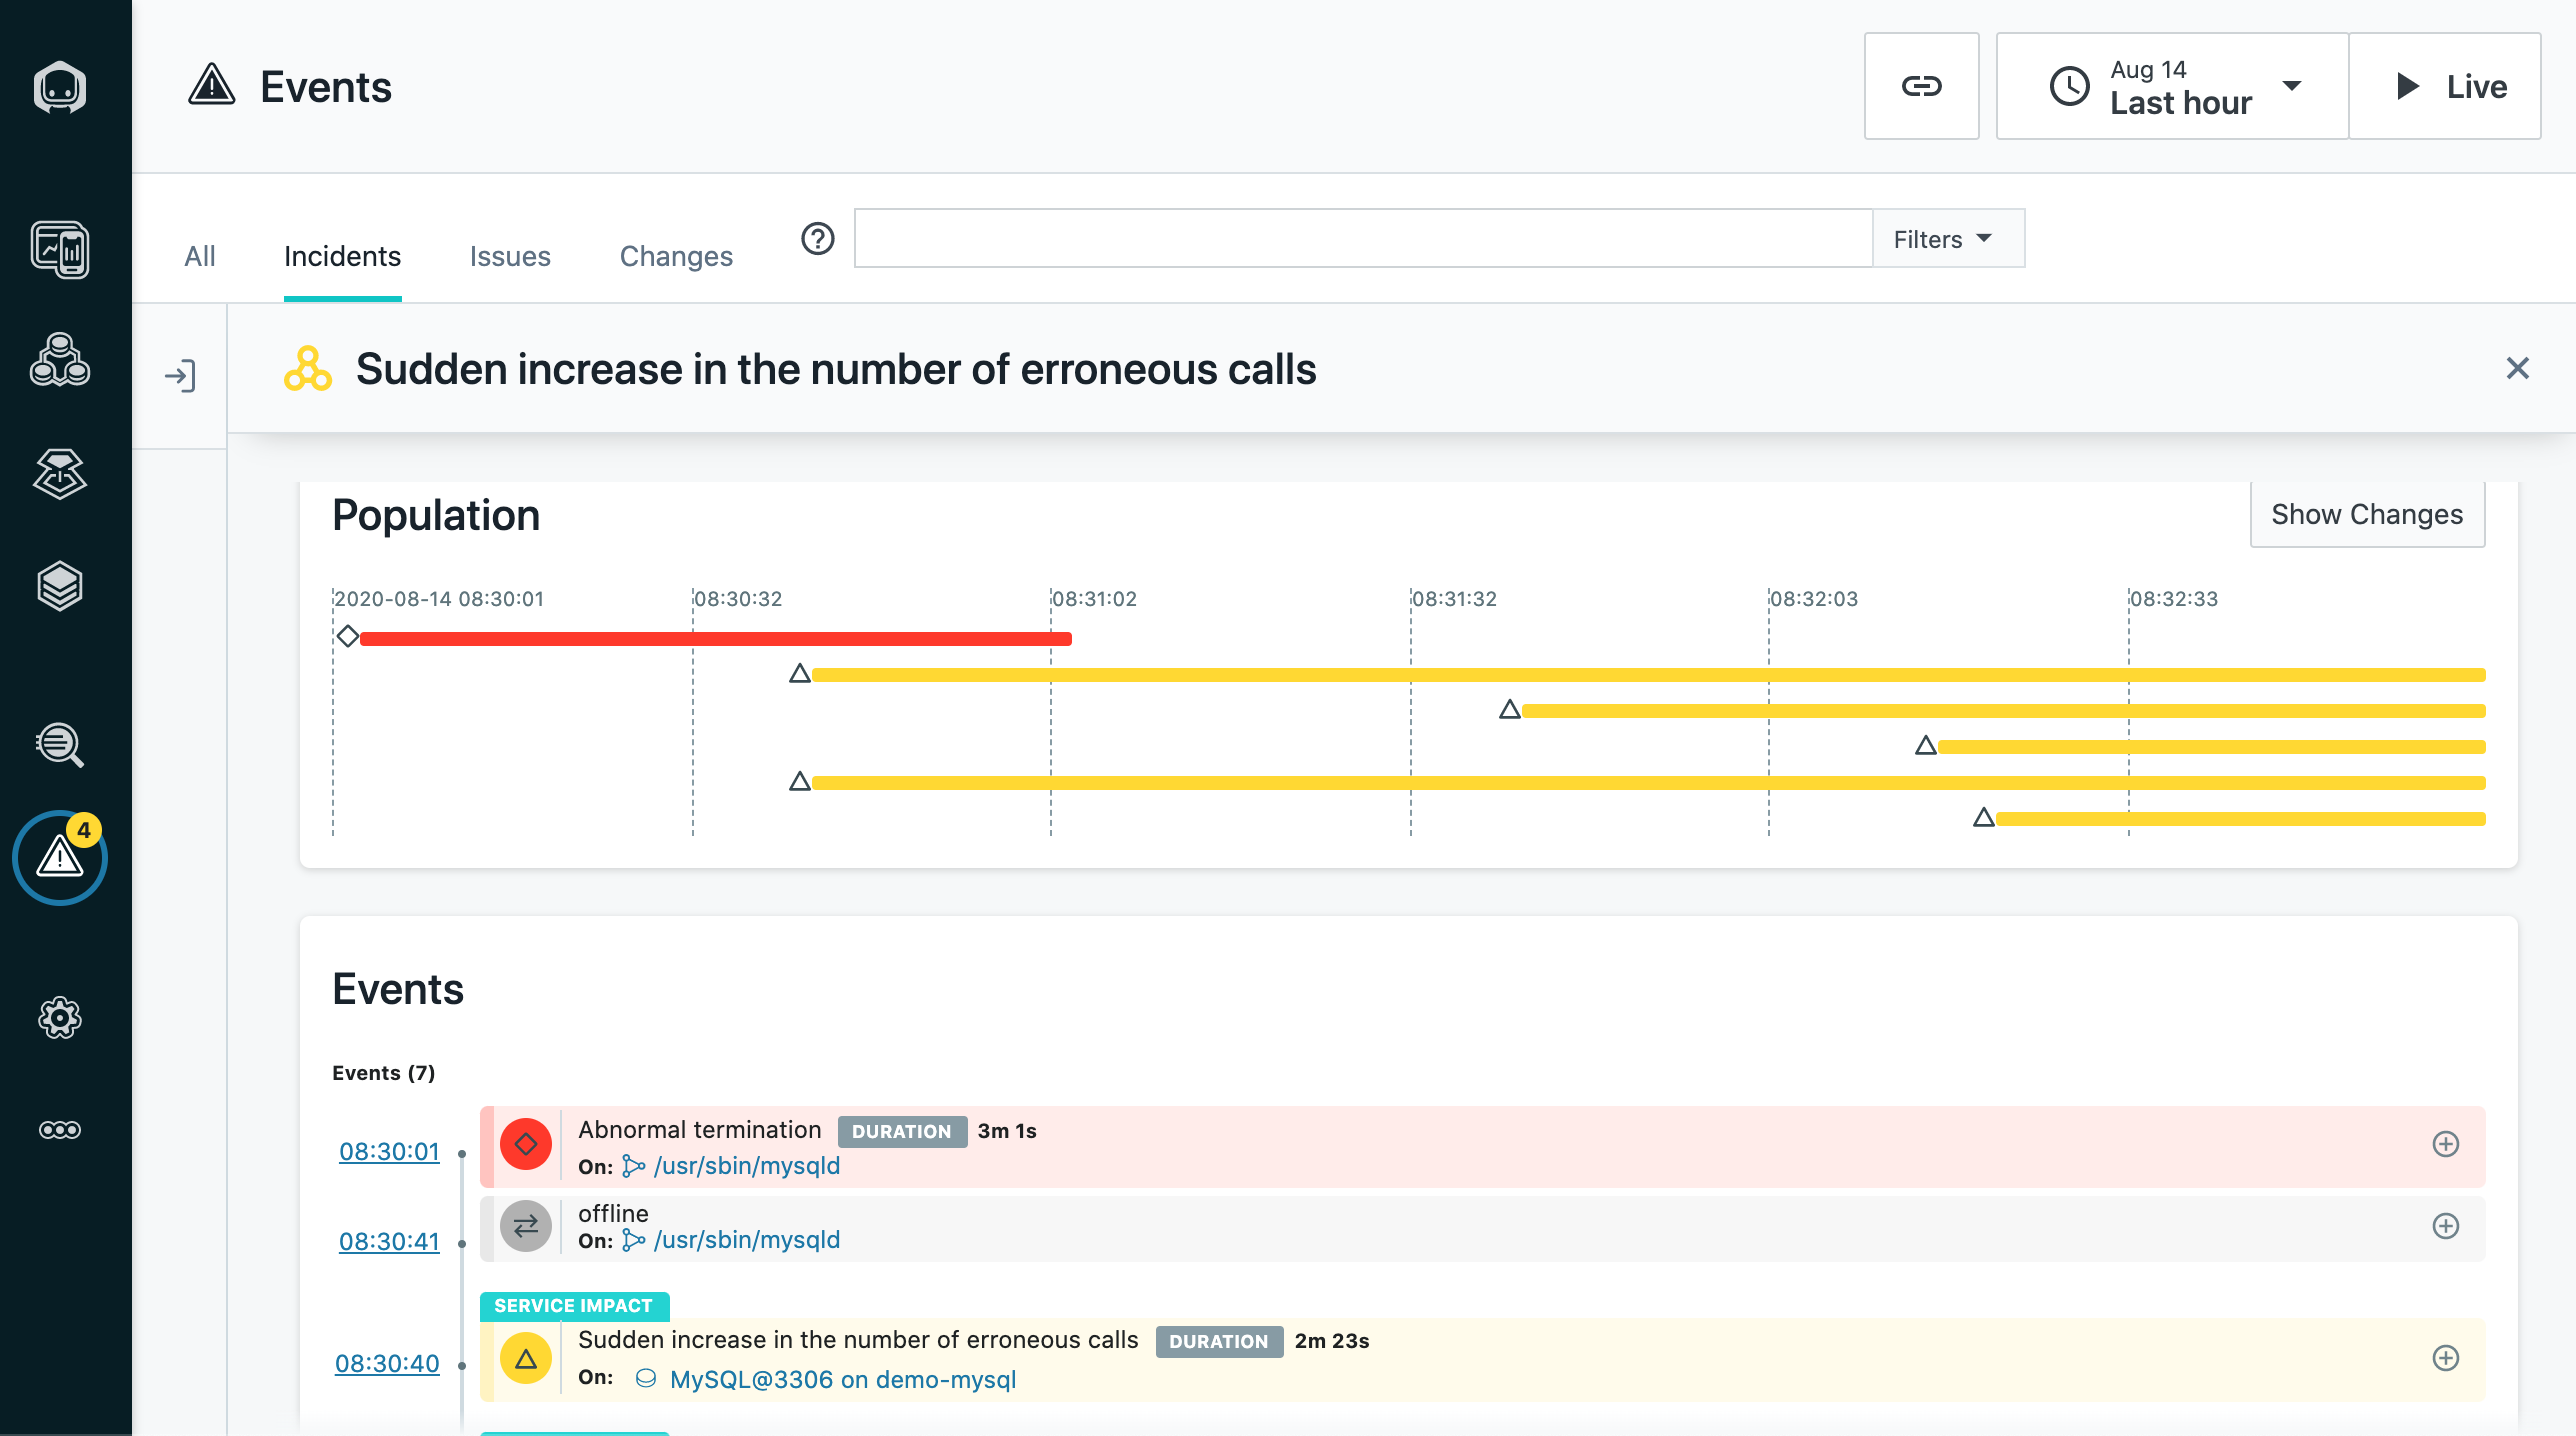Switch to the Changes tab
Image resolution: width=2576 pixels, height=1436 pixels.
click(x=676, y=256)
